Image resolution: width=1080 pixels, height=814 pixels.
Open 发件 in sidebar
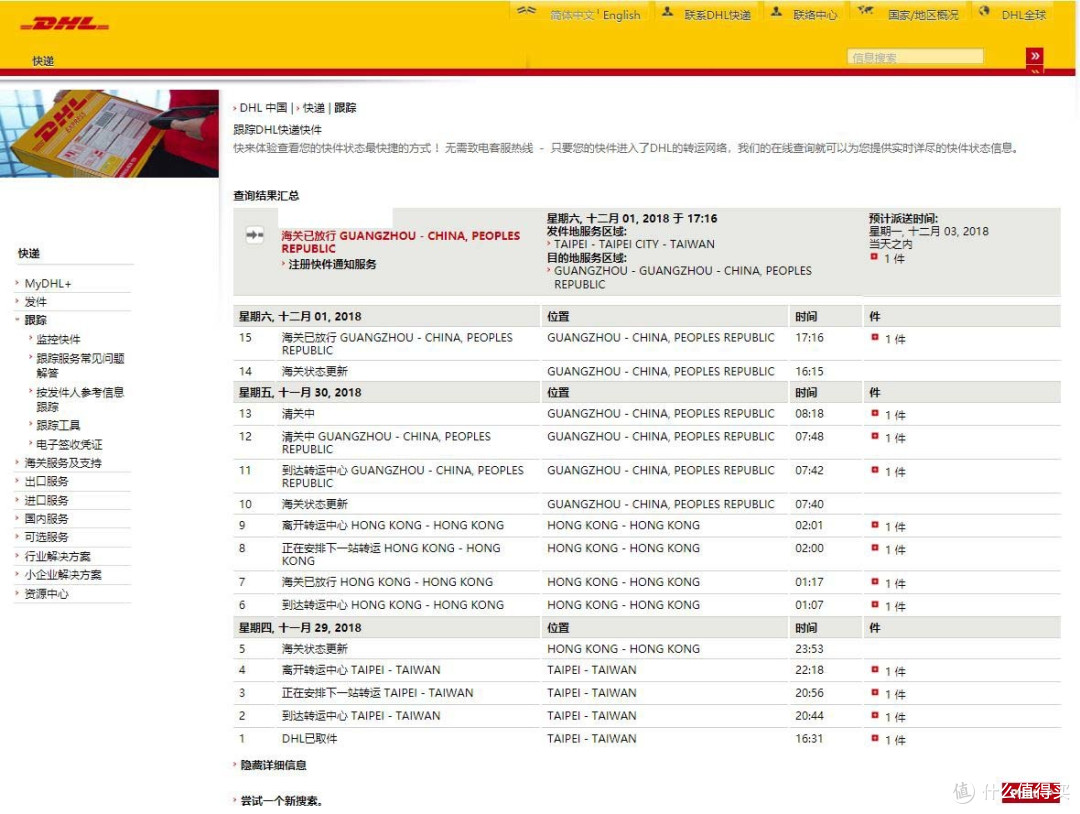35,302
